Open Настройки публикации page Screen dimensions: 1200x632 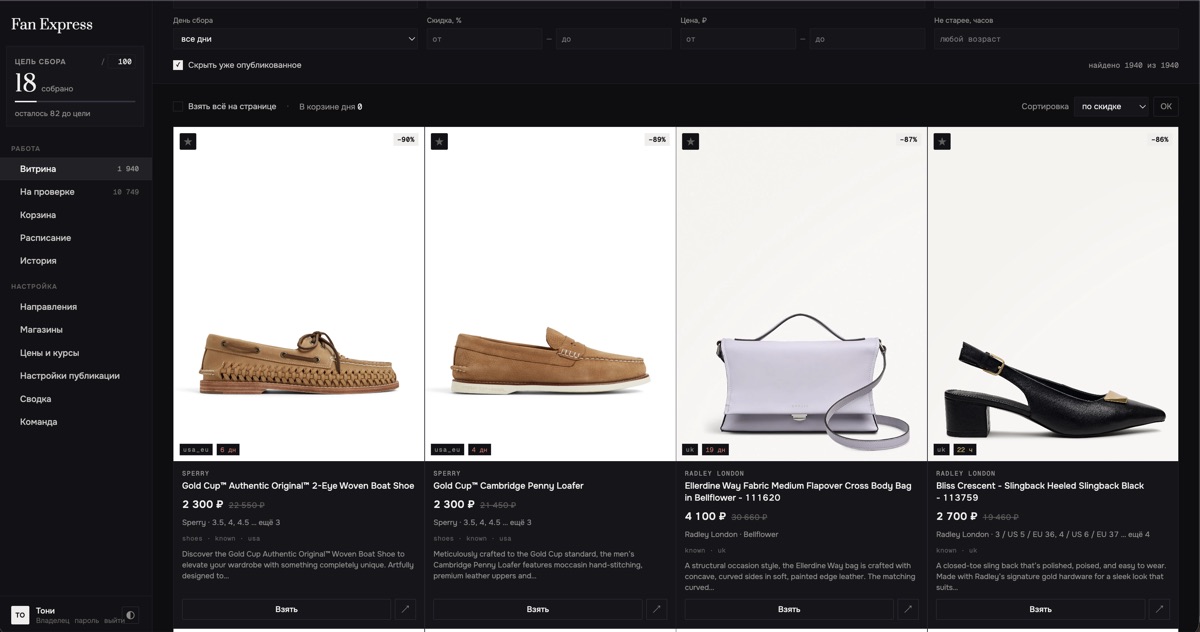click(76, 376)
